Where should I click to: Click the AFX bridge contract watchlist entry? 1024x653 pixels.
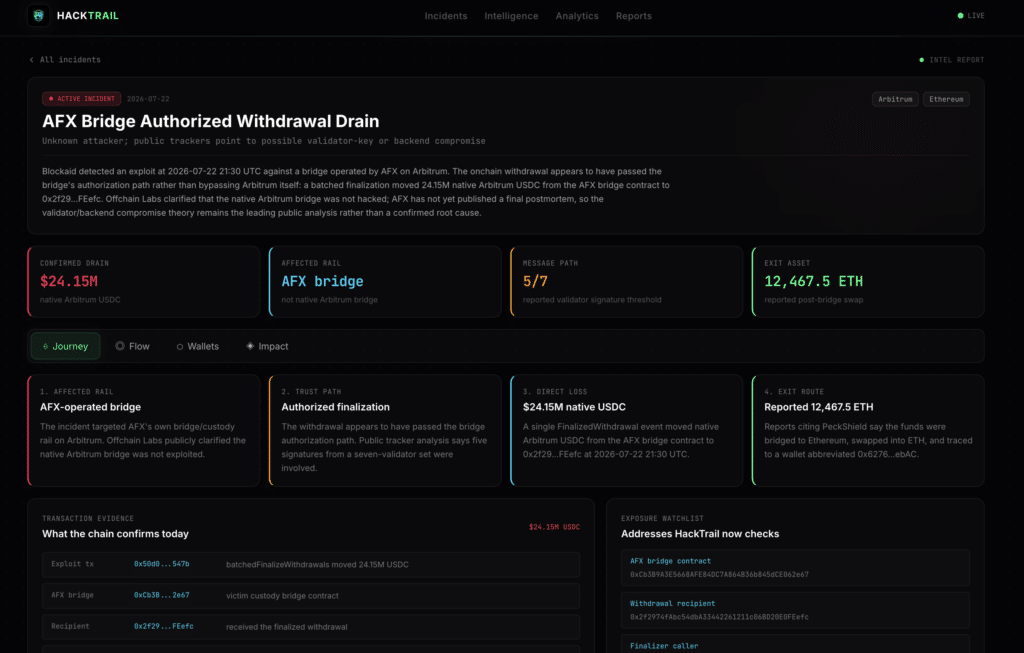(x=795, y=567)
